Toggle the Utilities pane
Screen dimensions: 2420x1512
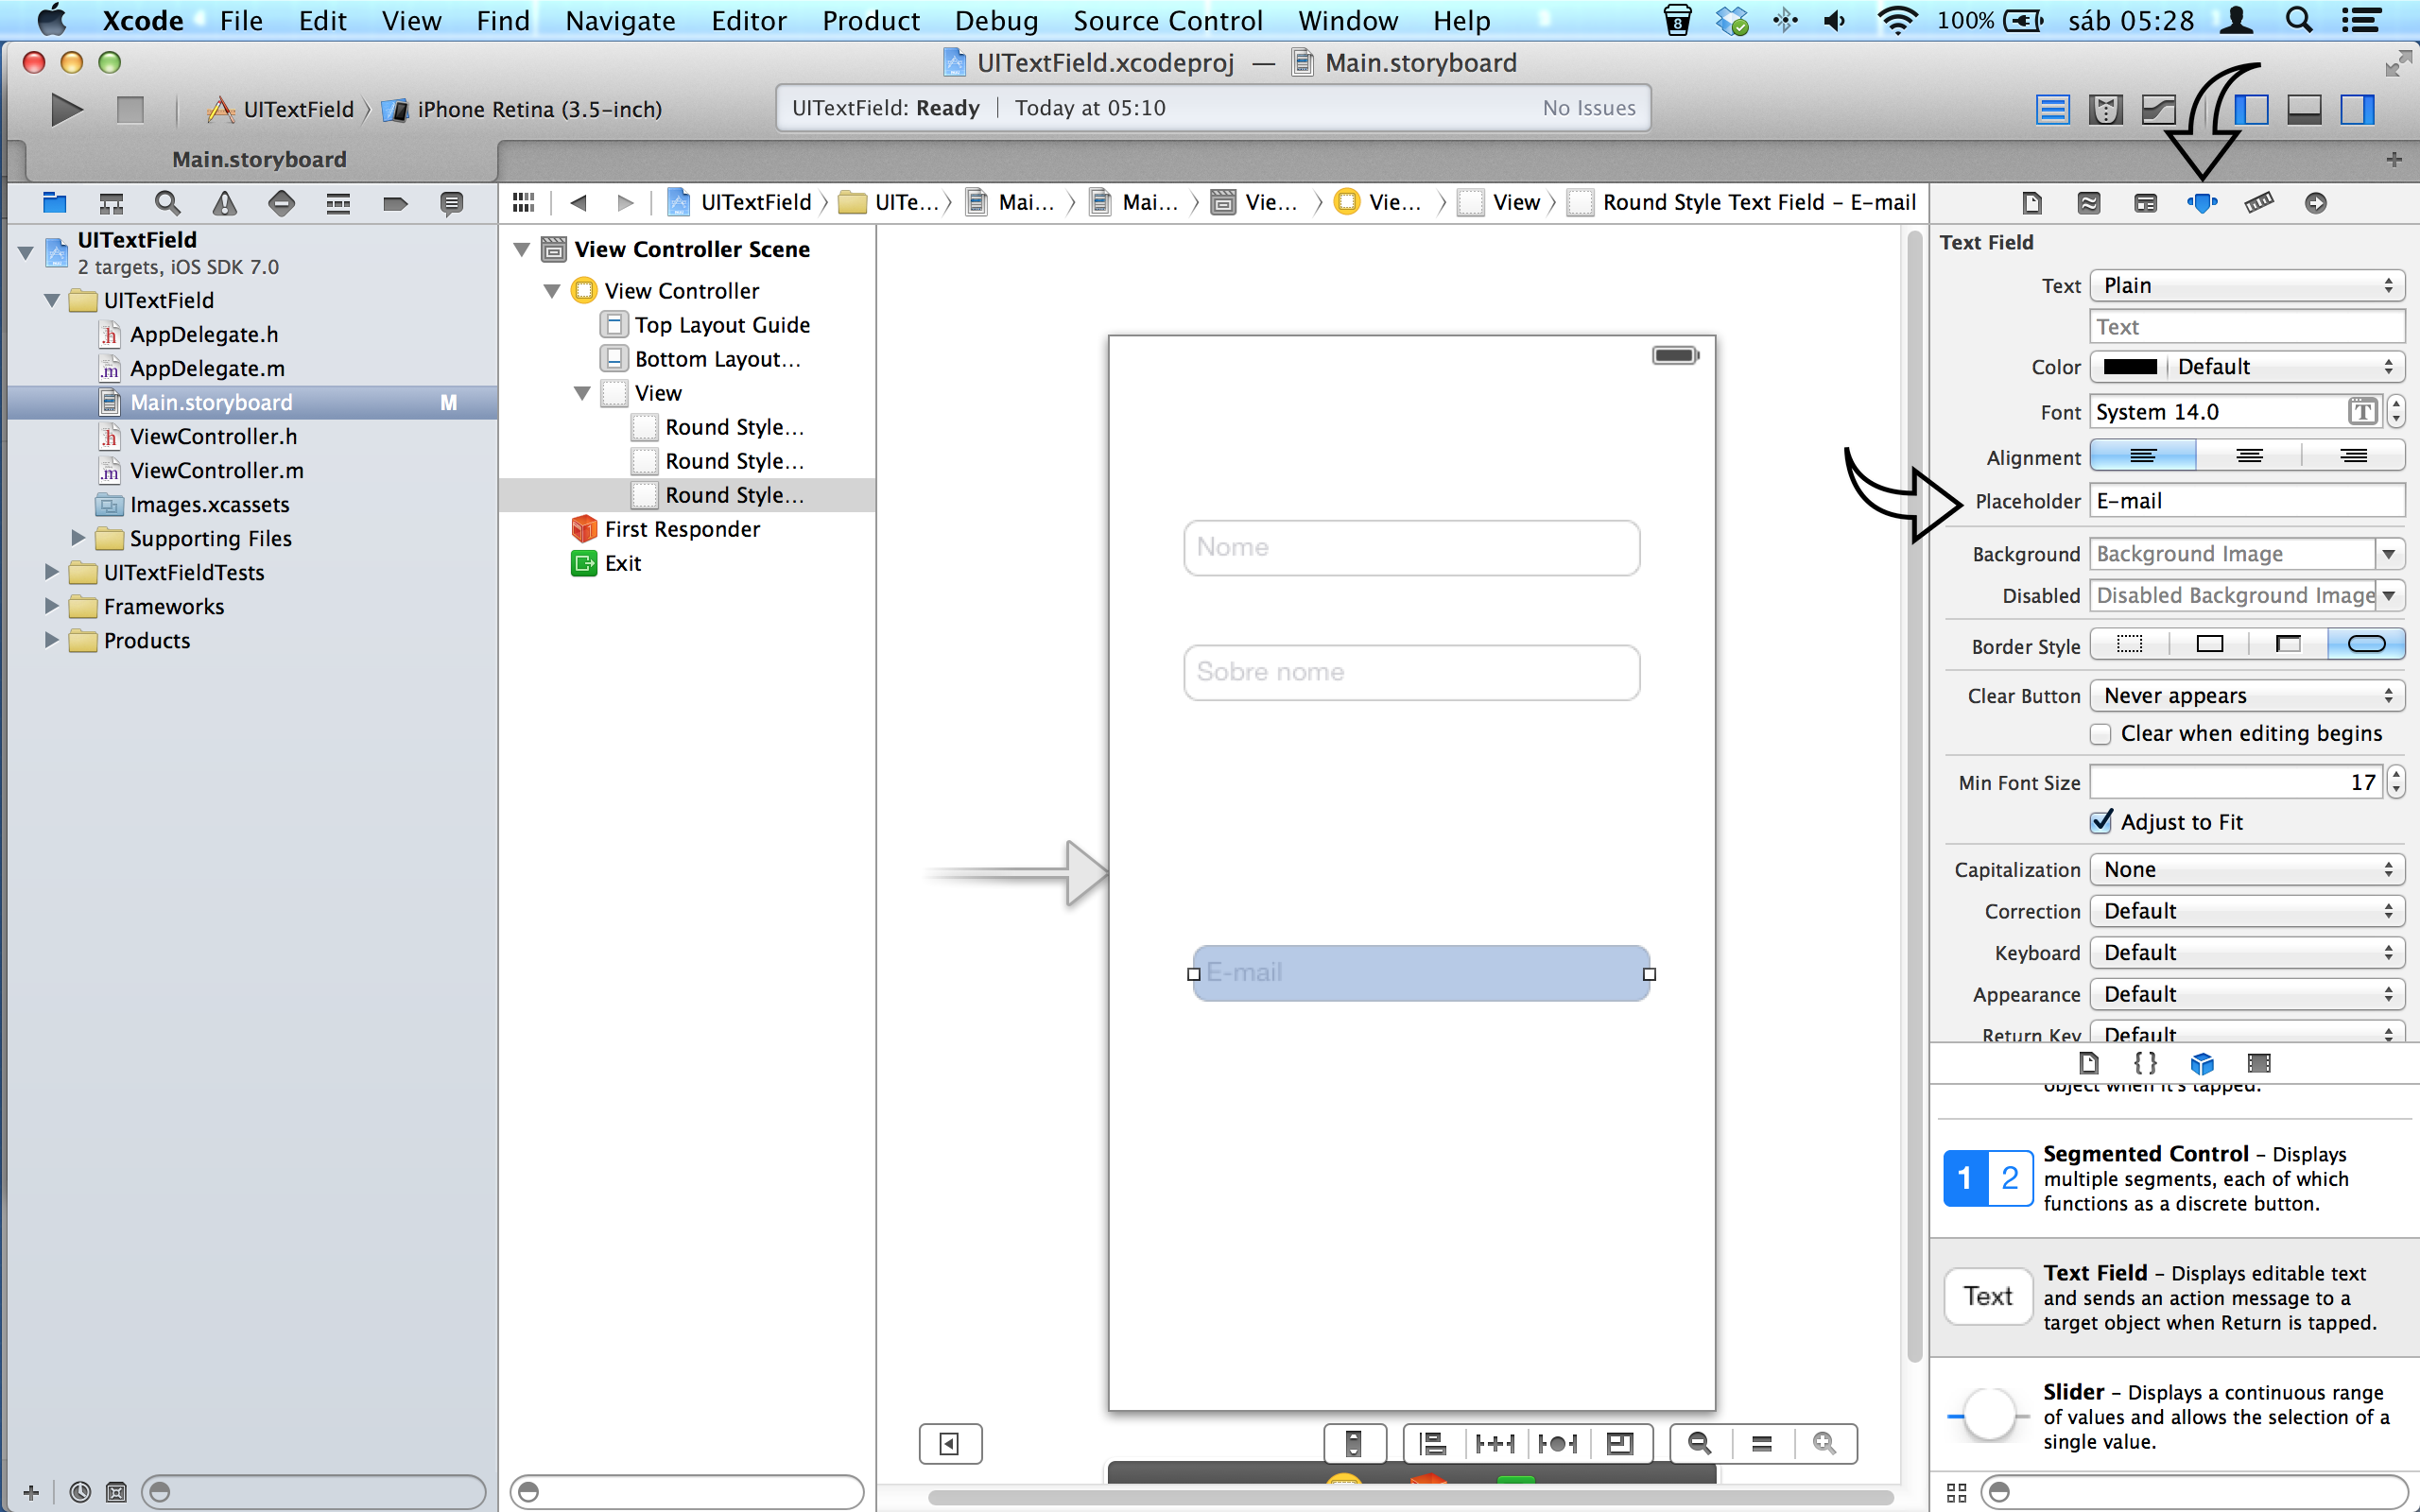coord(2357,109)
